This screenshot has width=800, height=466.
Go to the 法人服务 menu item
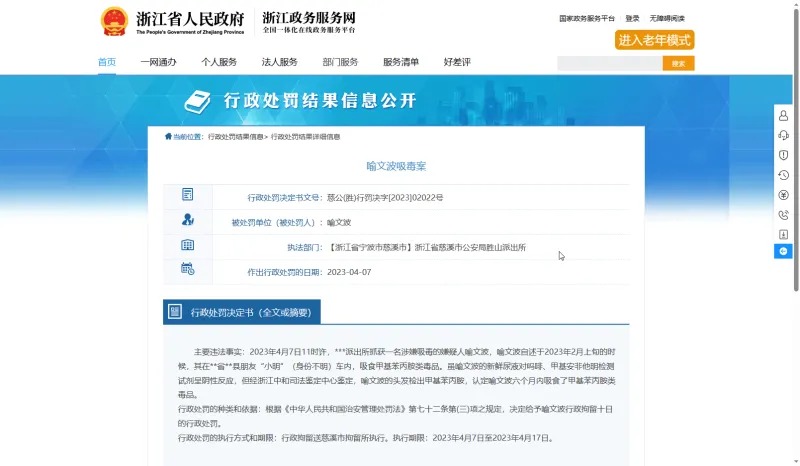(x=280, y=62)
